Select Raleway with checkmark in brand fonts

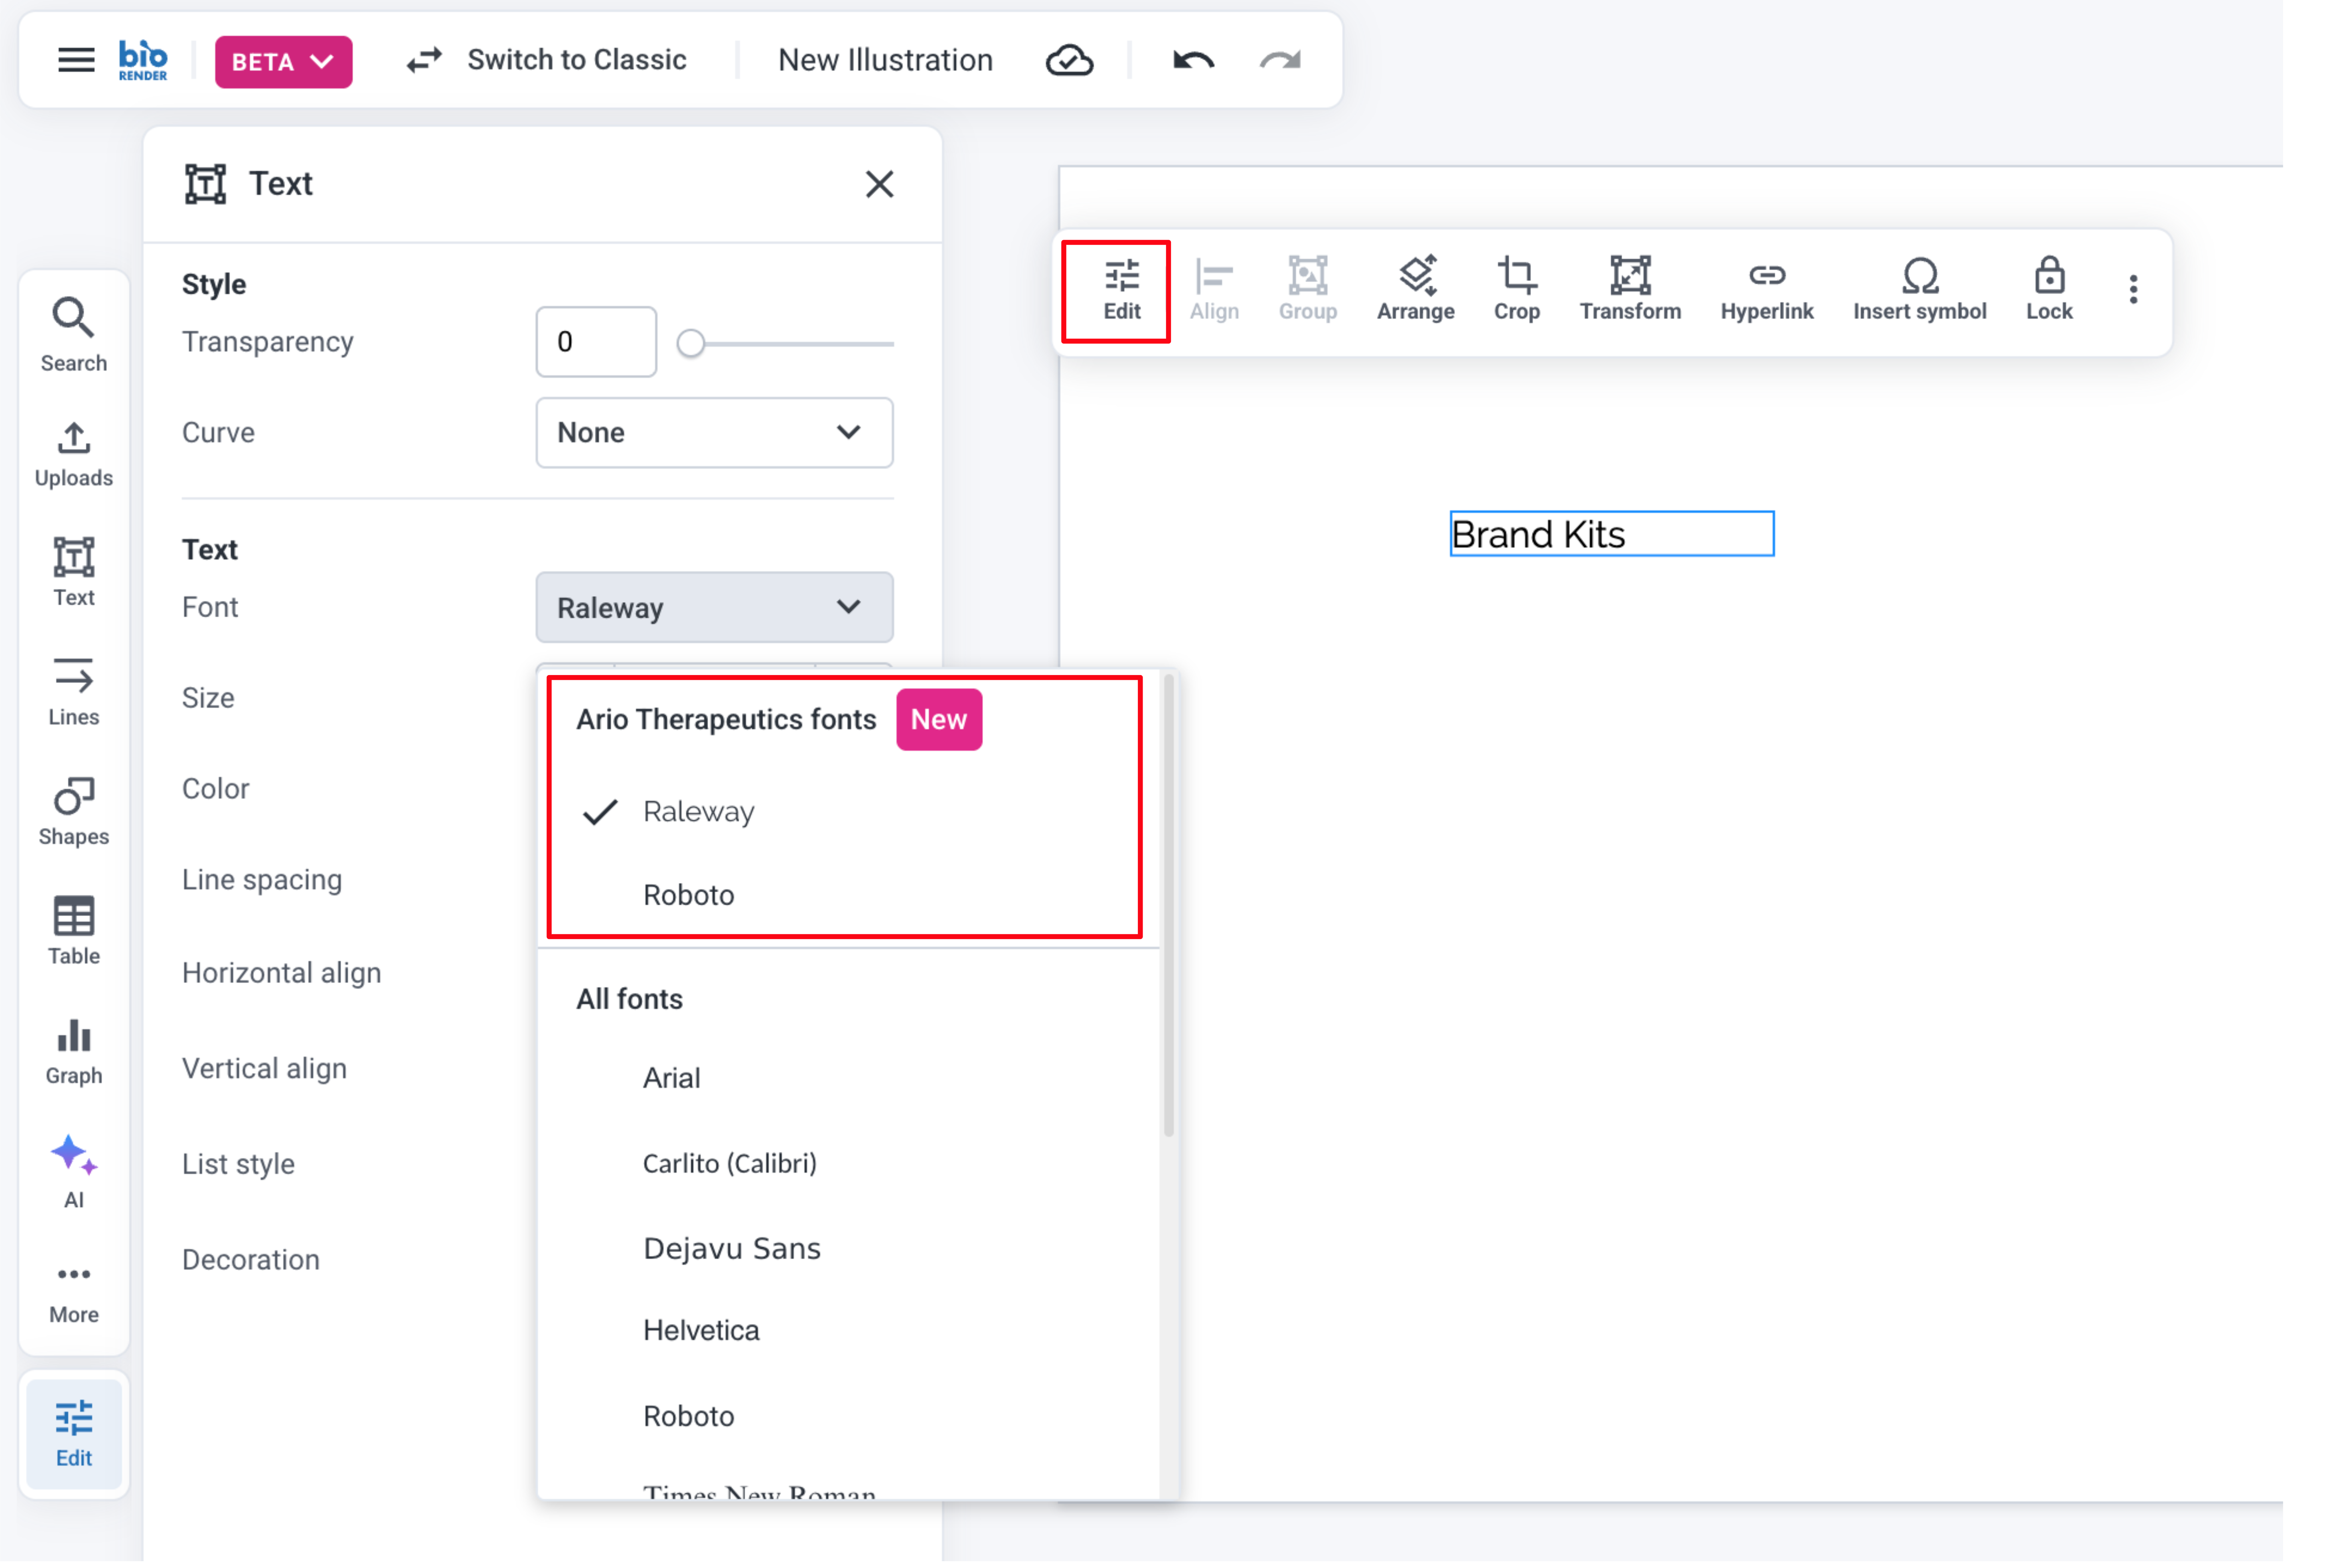(x=698, y=811)
